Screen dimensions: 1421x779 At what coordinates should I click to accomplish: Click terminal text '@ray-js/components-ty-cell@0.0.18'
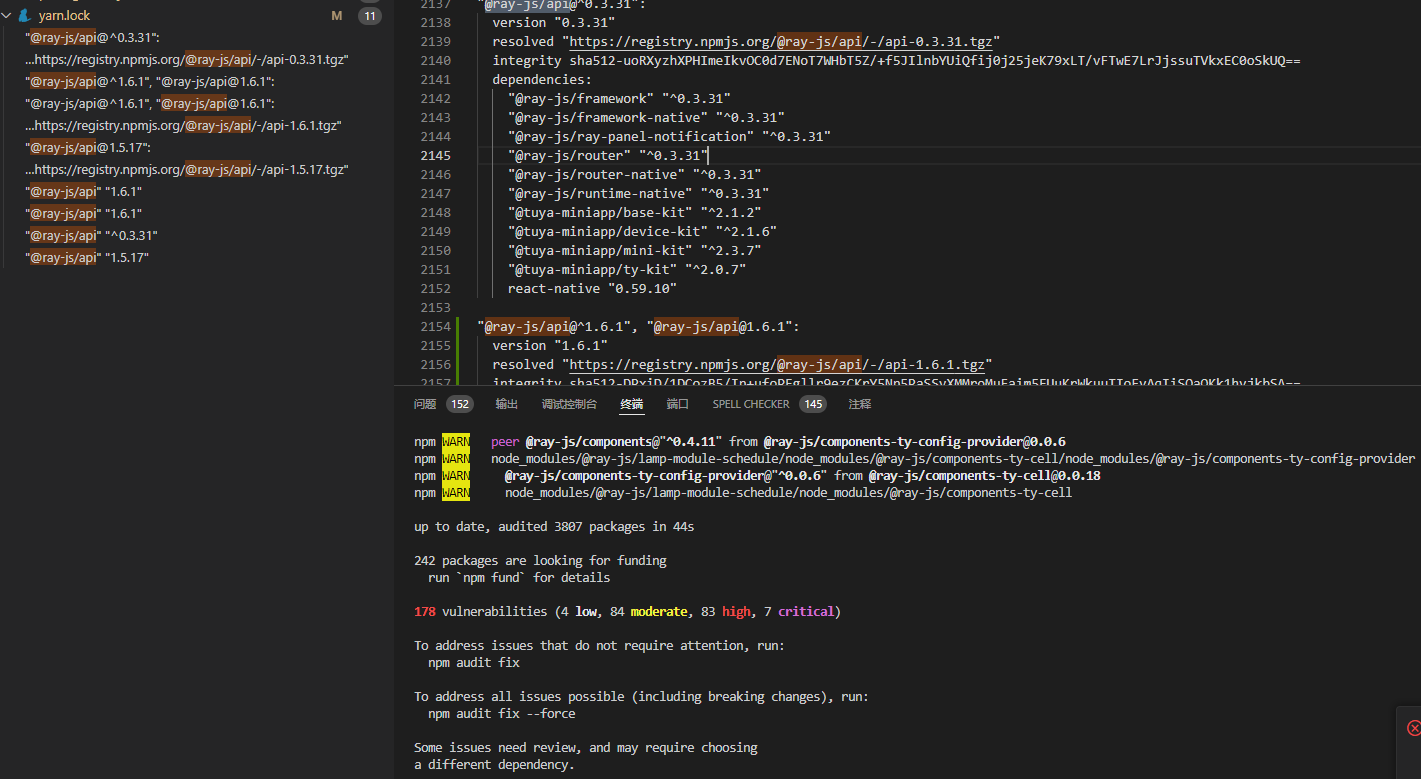[984, 476]
